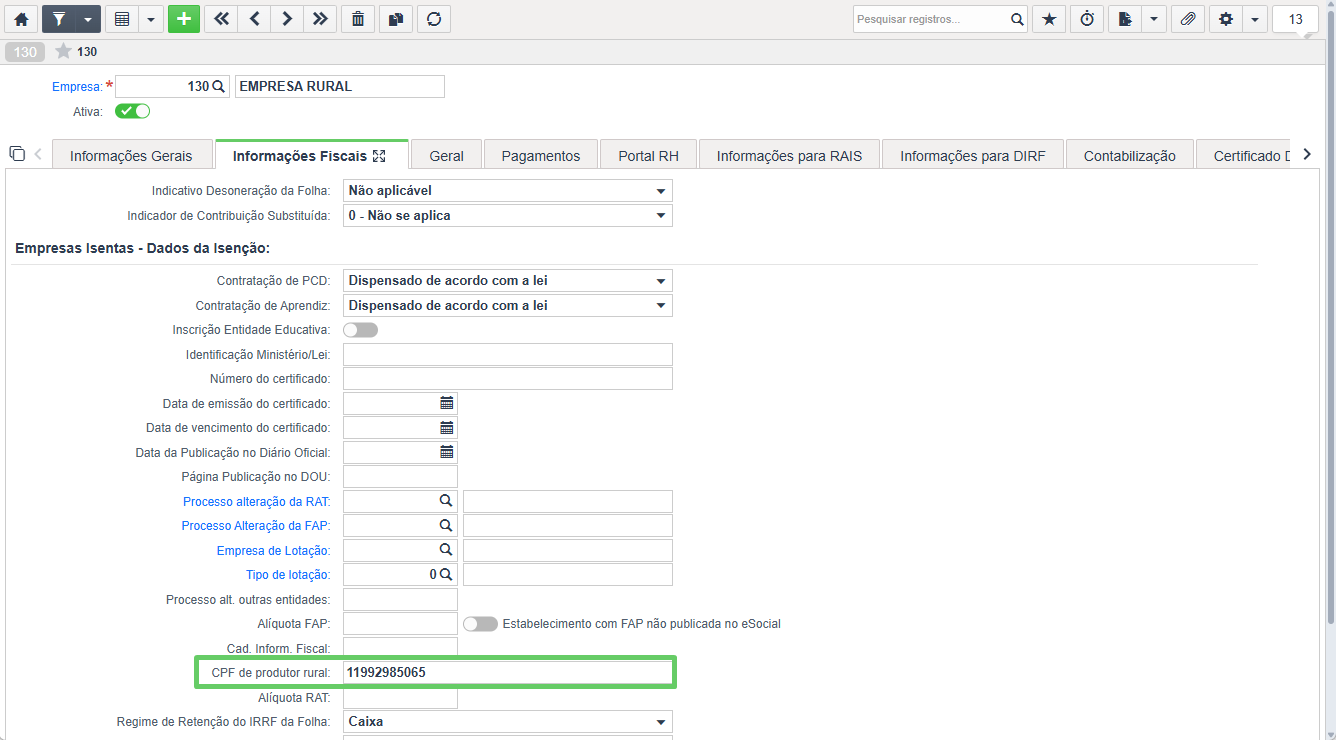Open lookup for Processo alteração da RAT

(x=446, y=500)
